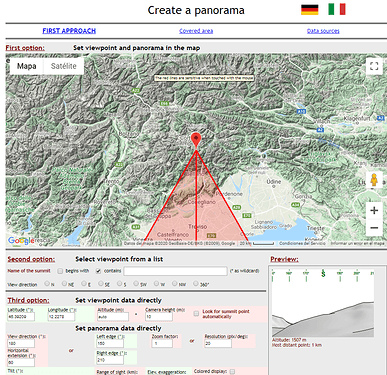Select the SE view direction radio
The height and width of the screenshot is (375, 387).
point(101,284)
